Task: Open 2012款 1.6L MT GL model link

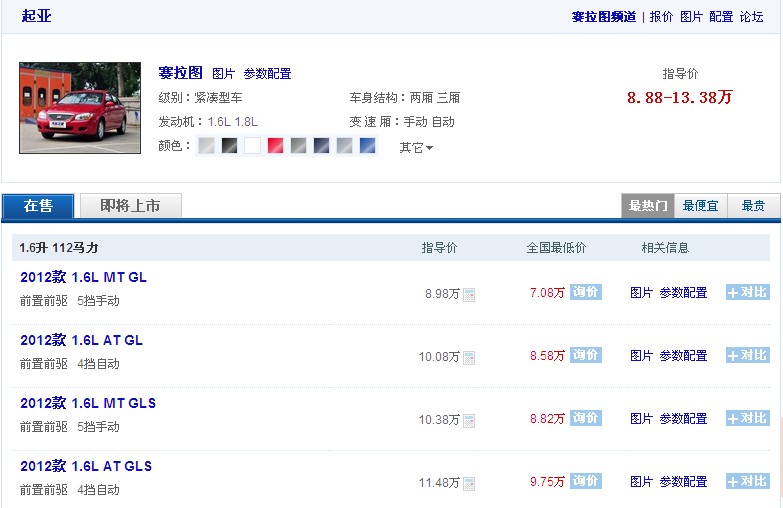Action: [x=83, y=277]
